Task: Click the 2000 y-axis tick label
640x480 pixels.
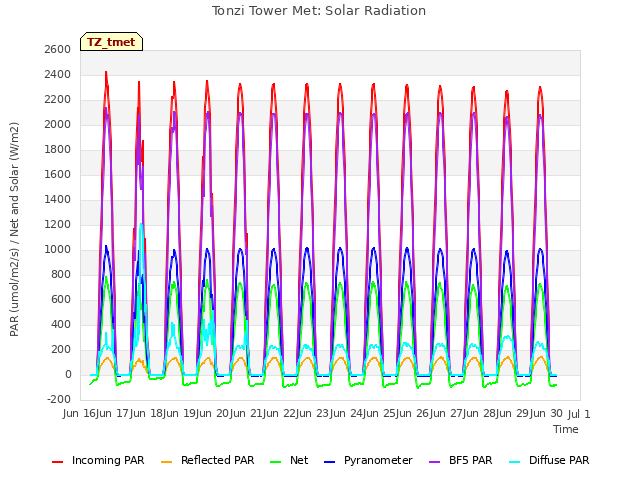Action: pos(58,124)
